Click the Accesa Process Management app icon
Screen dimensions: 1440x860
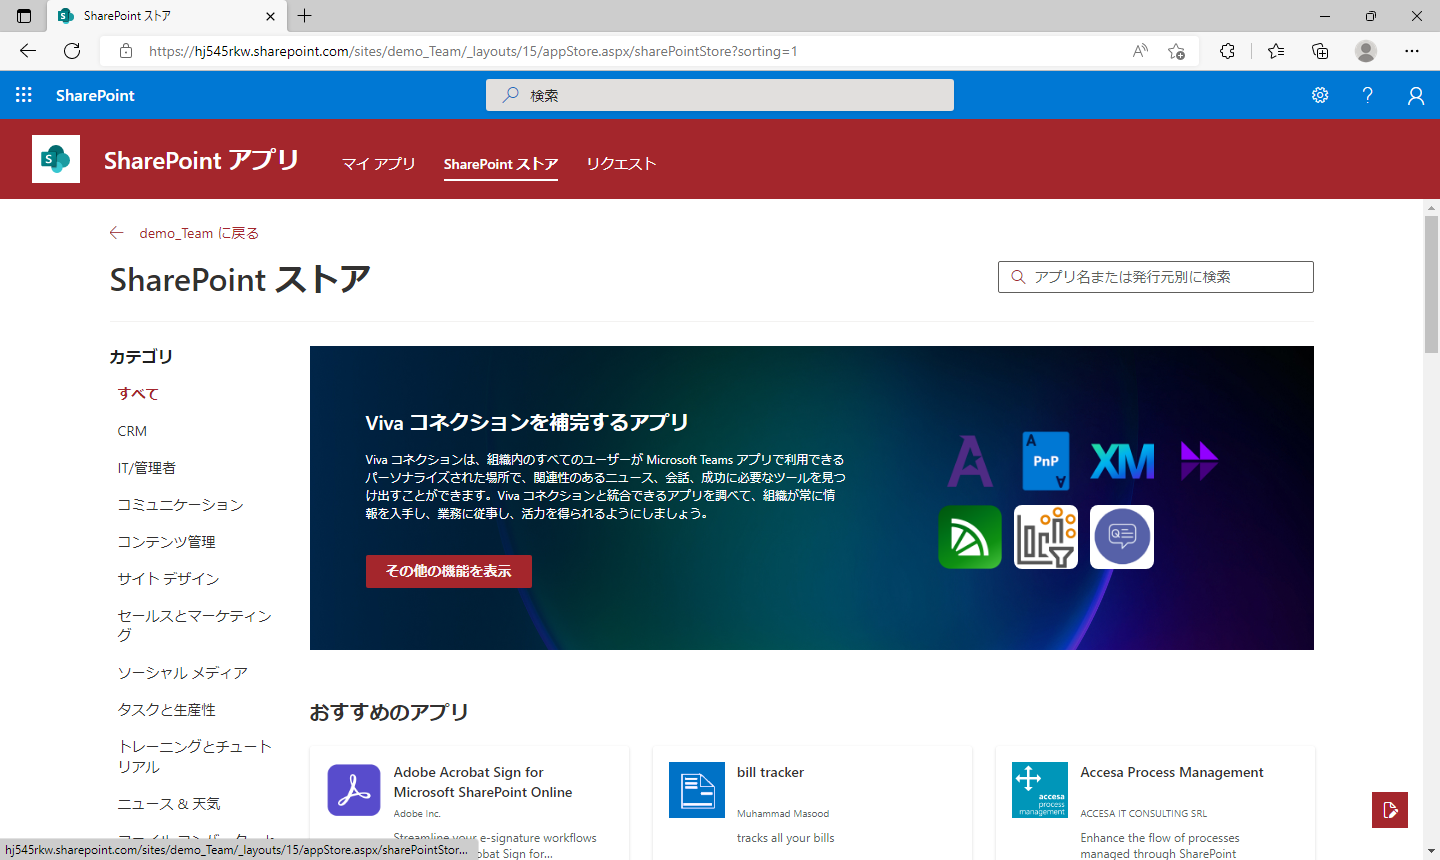pyautogui.click(x=1040, y=790)
